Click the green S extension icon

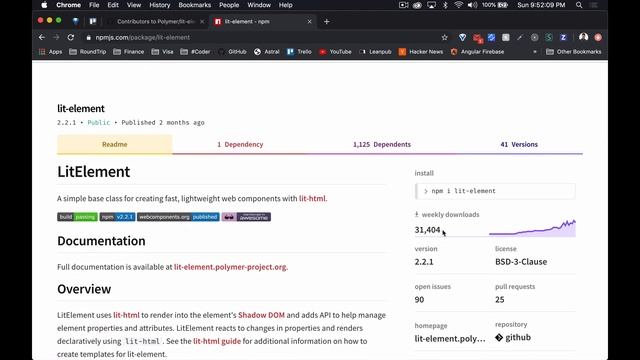click(549, 37)
